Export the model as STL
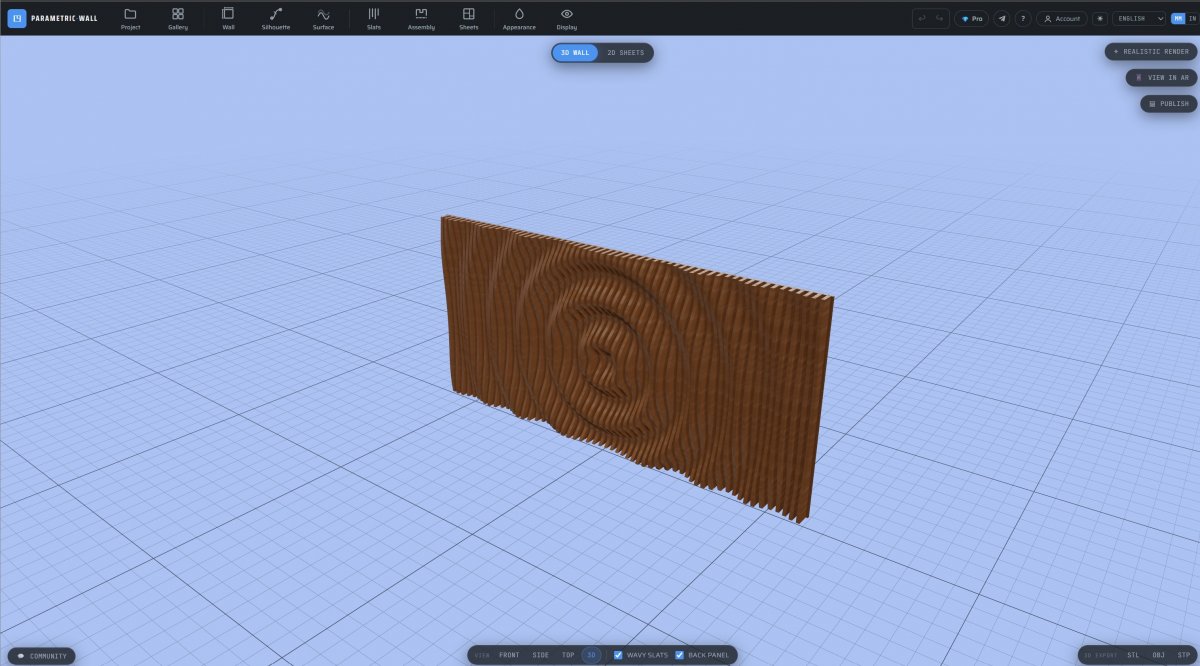 click(1133, 655)
